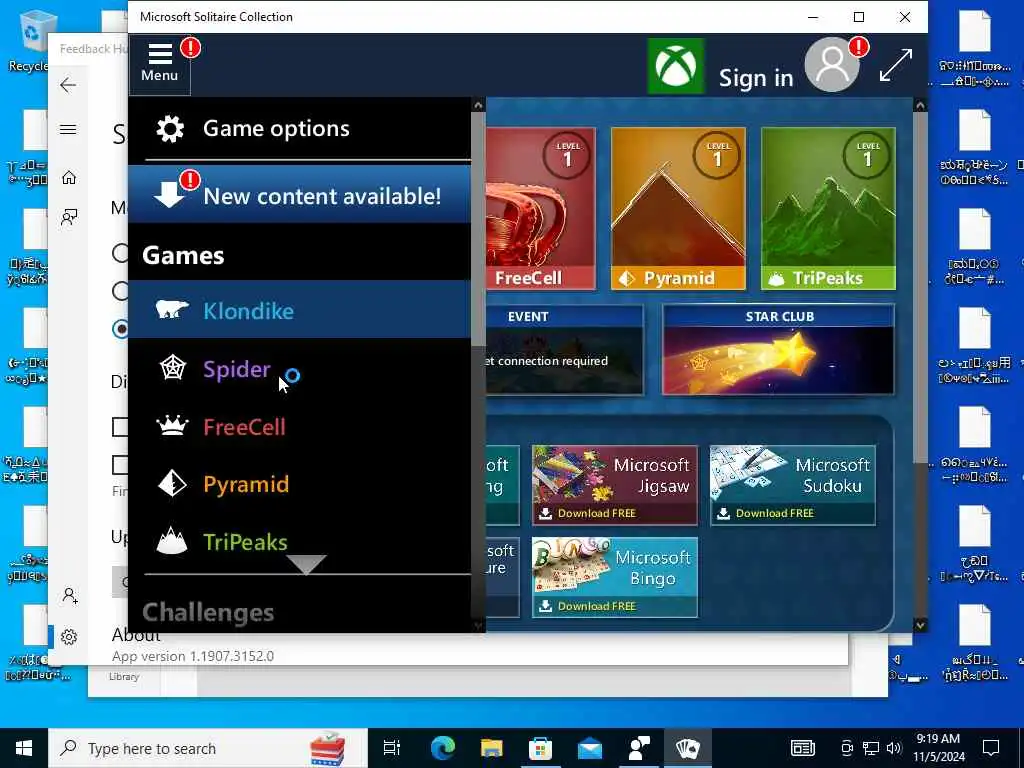Image resolution: width=1024 pixels, height=768 pixels.
Task: Open Microsoft Store from the taskbar
Action: [540, 748]
